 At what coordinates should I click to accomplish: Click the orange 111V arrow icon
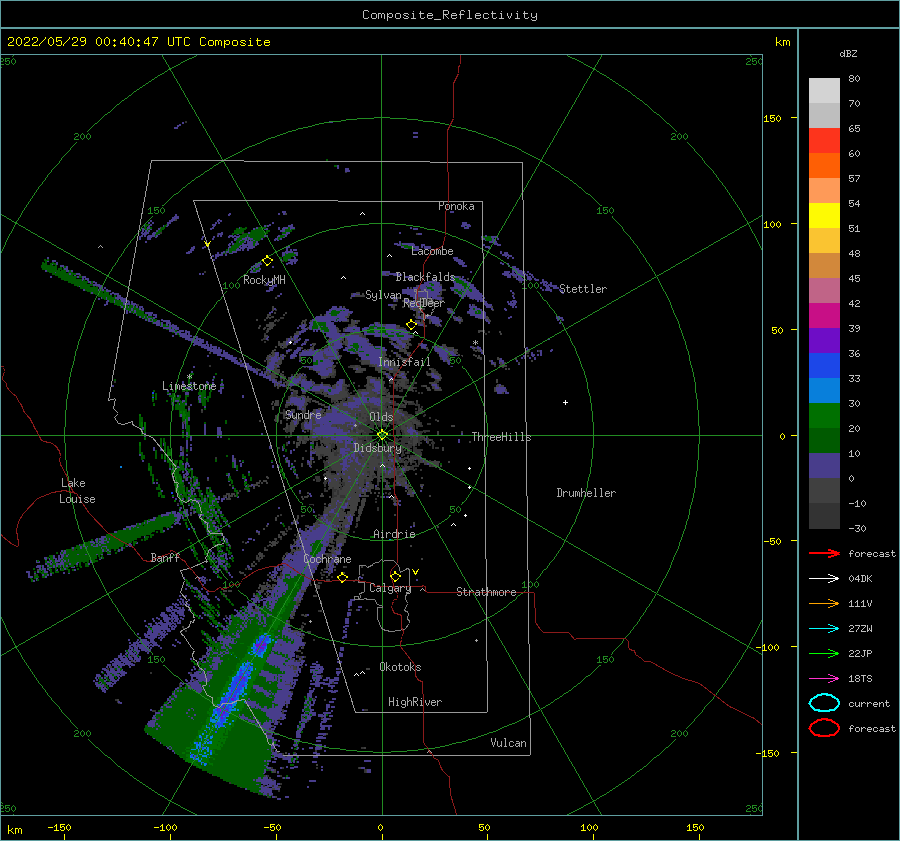(x=824, y=603)
